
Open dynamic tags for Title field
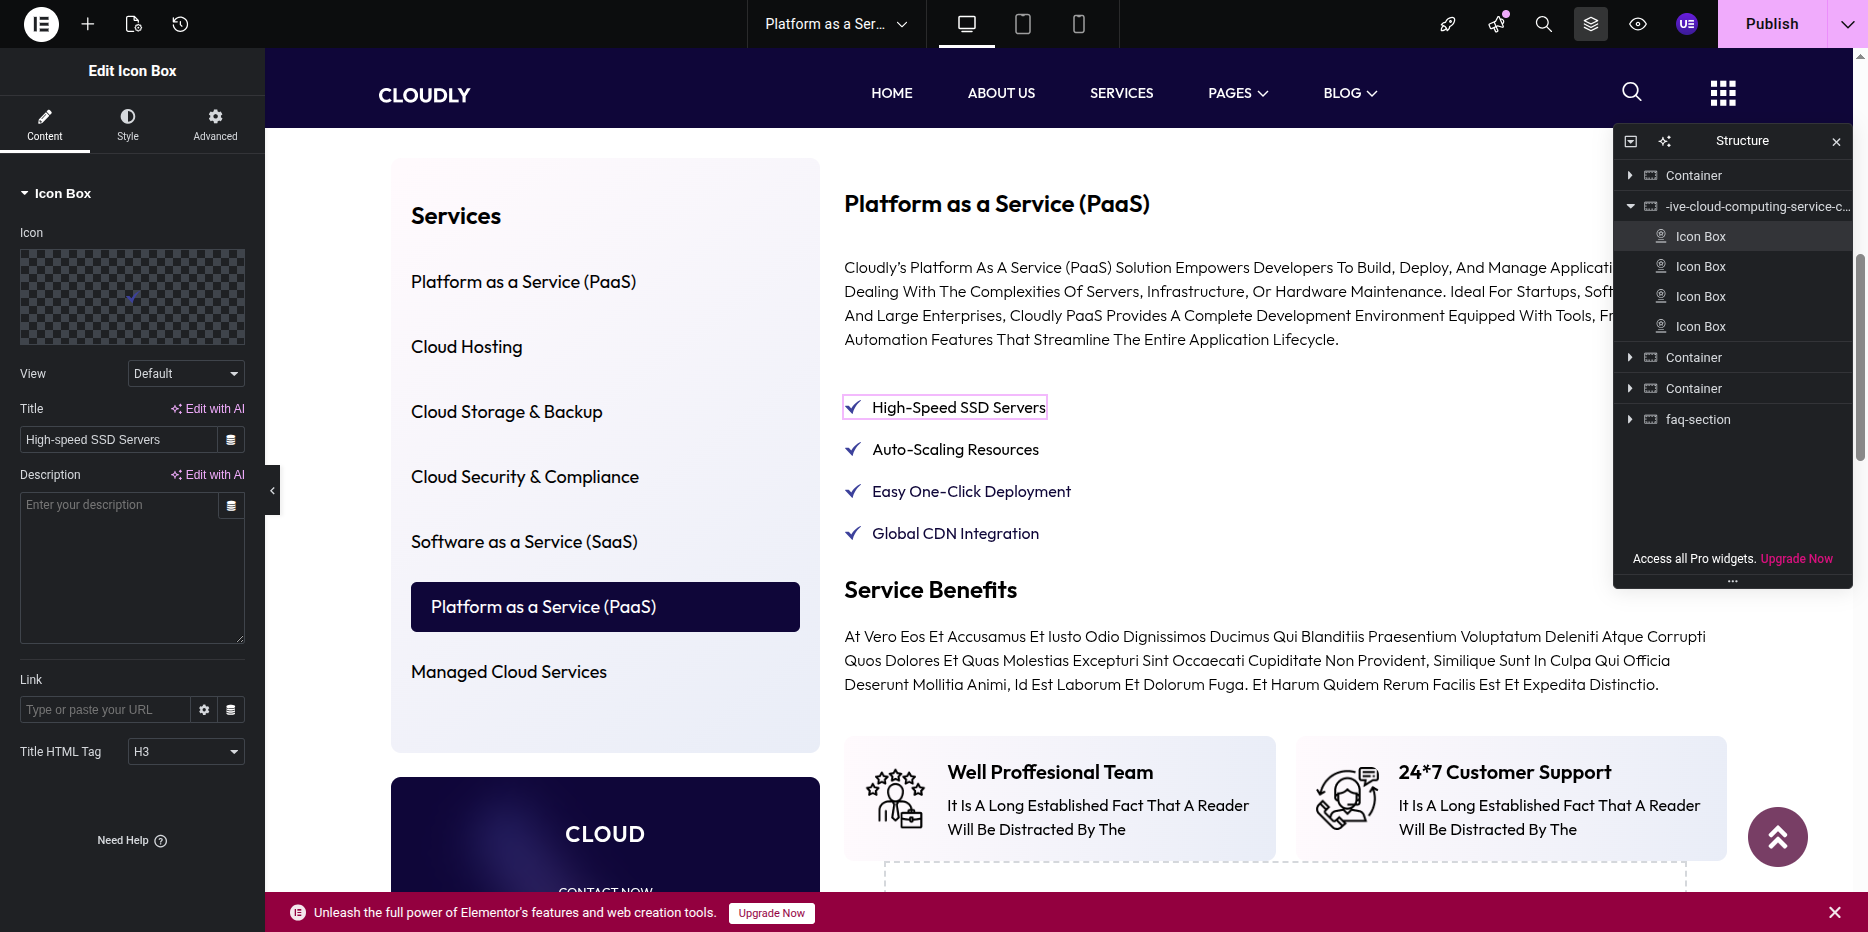pyautogui.click(x=231, y=440)
